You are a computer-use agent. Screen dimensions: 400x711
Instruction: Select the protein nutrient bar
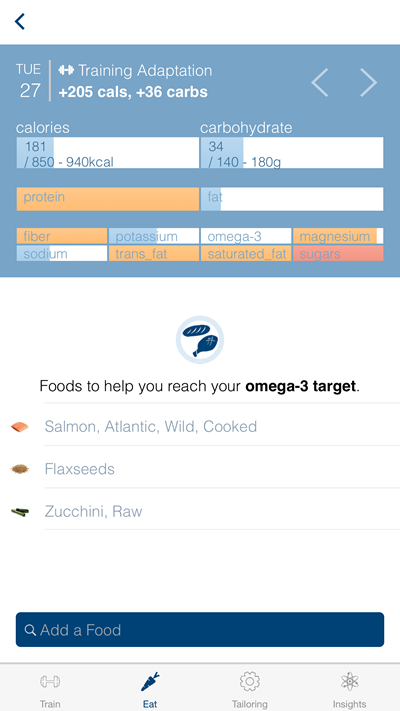click(108, 199)
